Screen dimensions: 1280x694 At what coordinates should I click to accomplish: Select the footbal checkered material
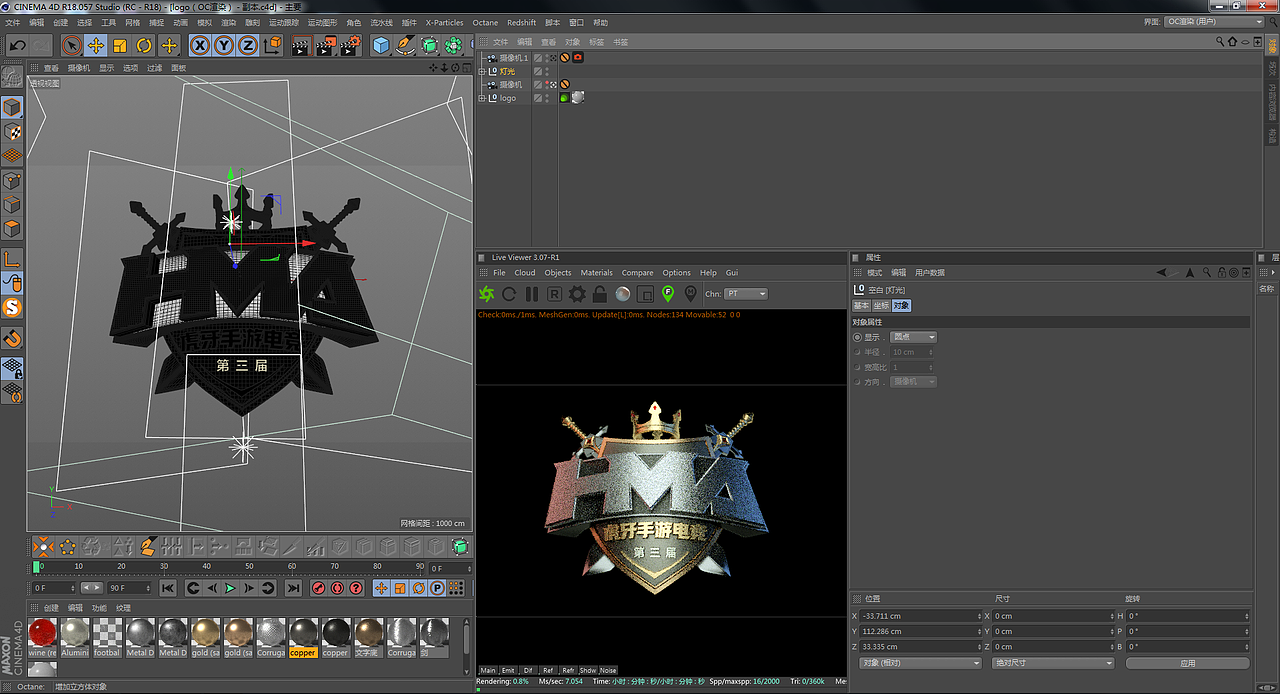(x=107, y=637)
